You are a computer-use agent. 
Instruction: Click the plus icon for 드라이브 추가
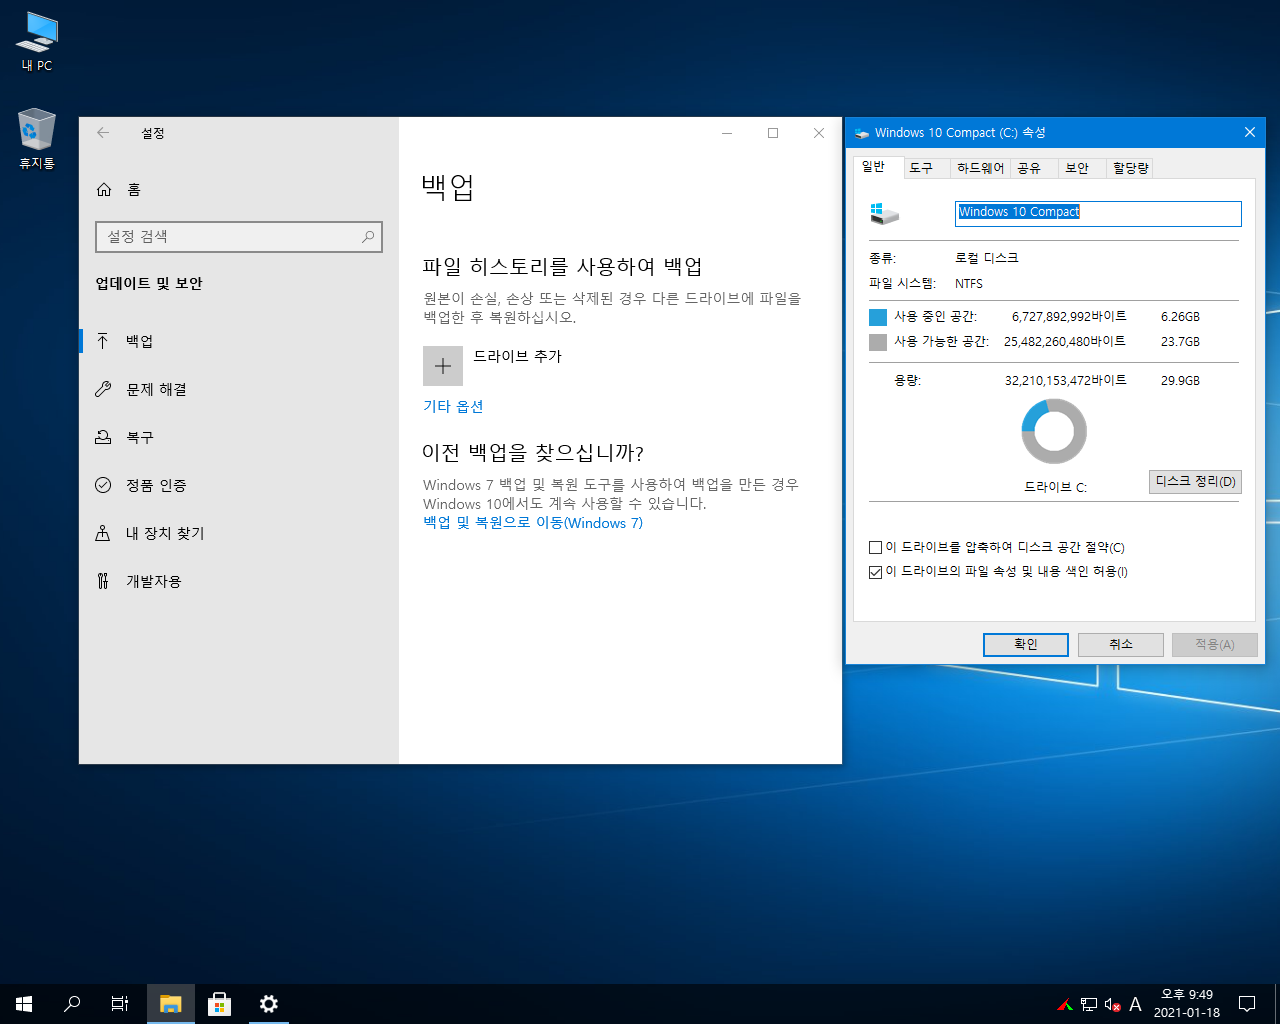click(443, 366)
